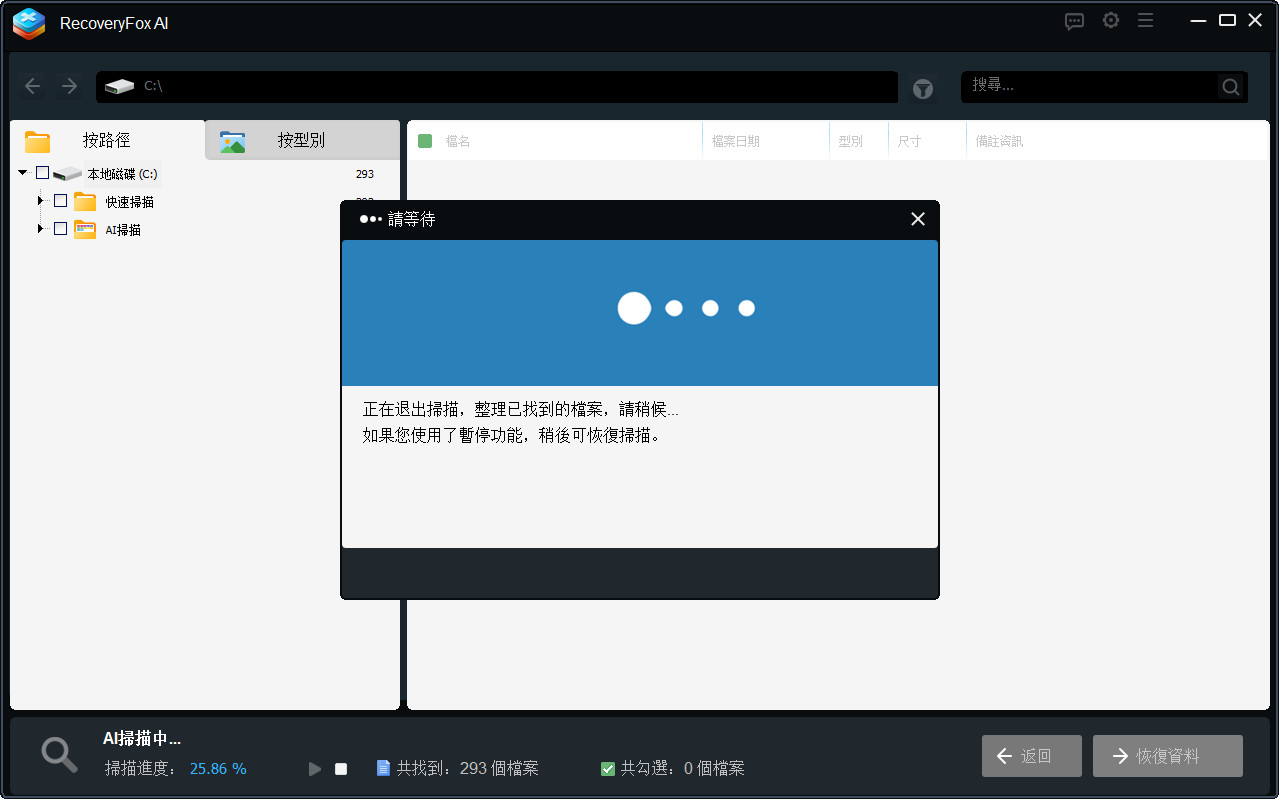Stop the scan with the square stop control

(340, 768)
